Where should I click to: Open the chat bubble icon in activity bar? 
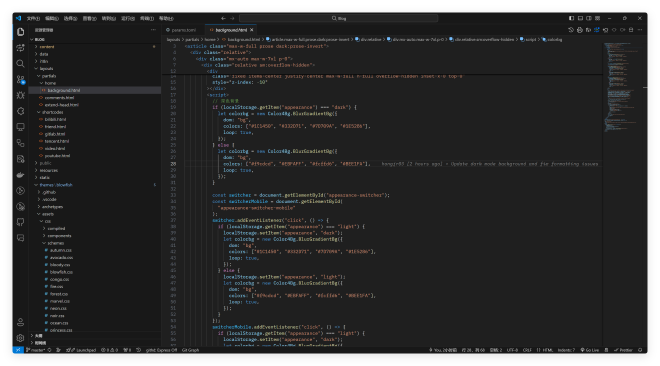(20, 238)
